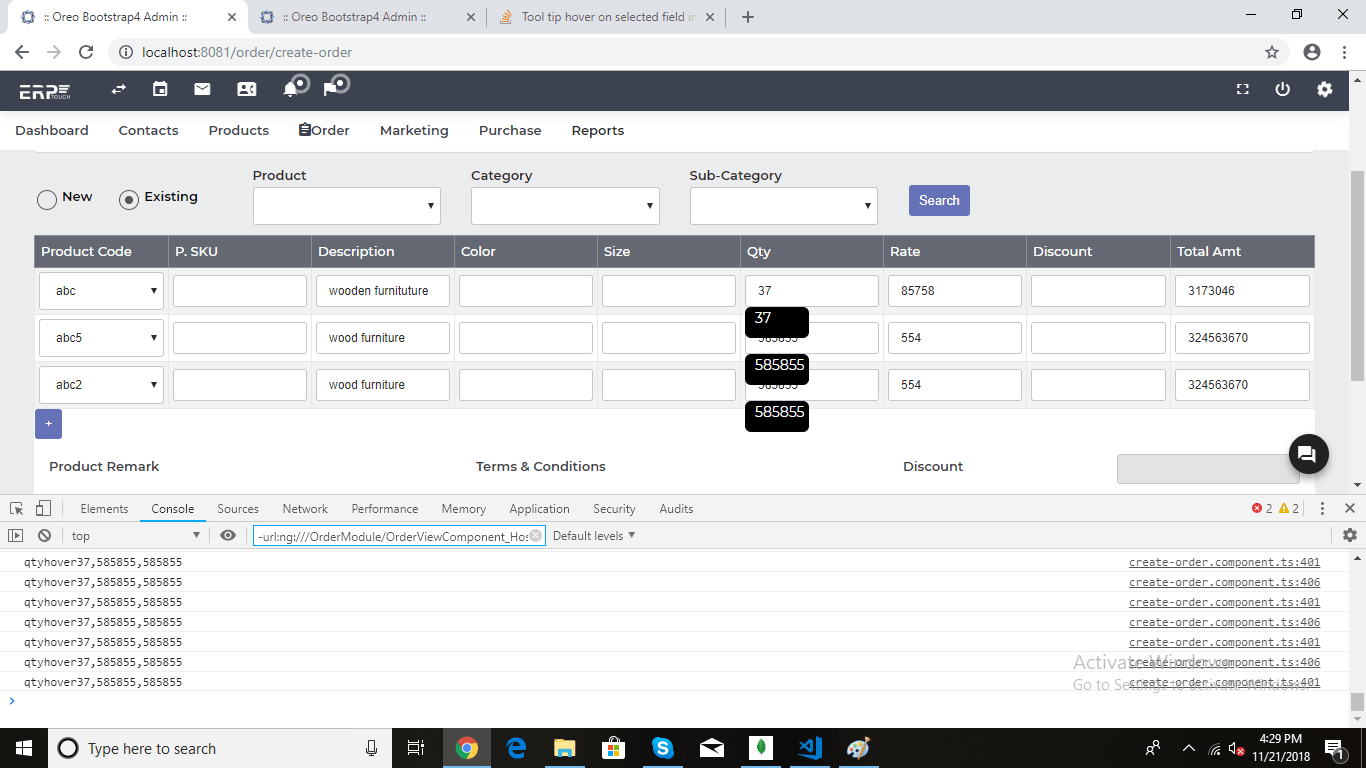Open the Chrome profile avatar icon

[x=1312, y=52]
